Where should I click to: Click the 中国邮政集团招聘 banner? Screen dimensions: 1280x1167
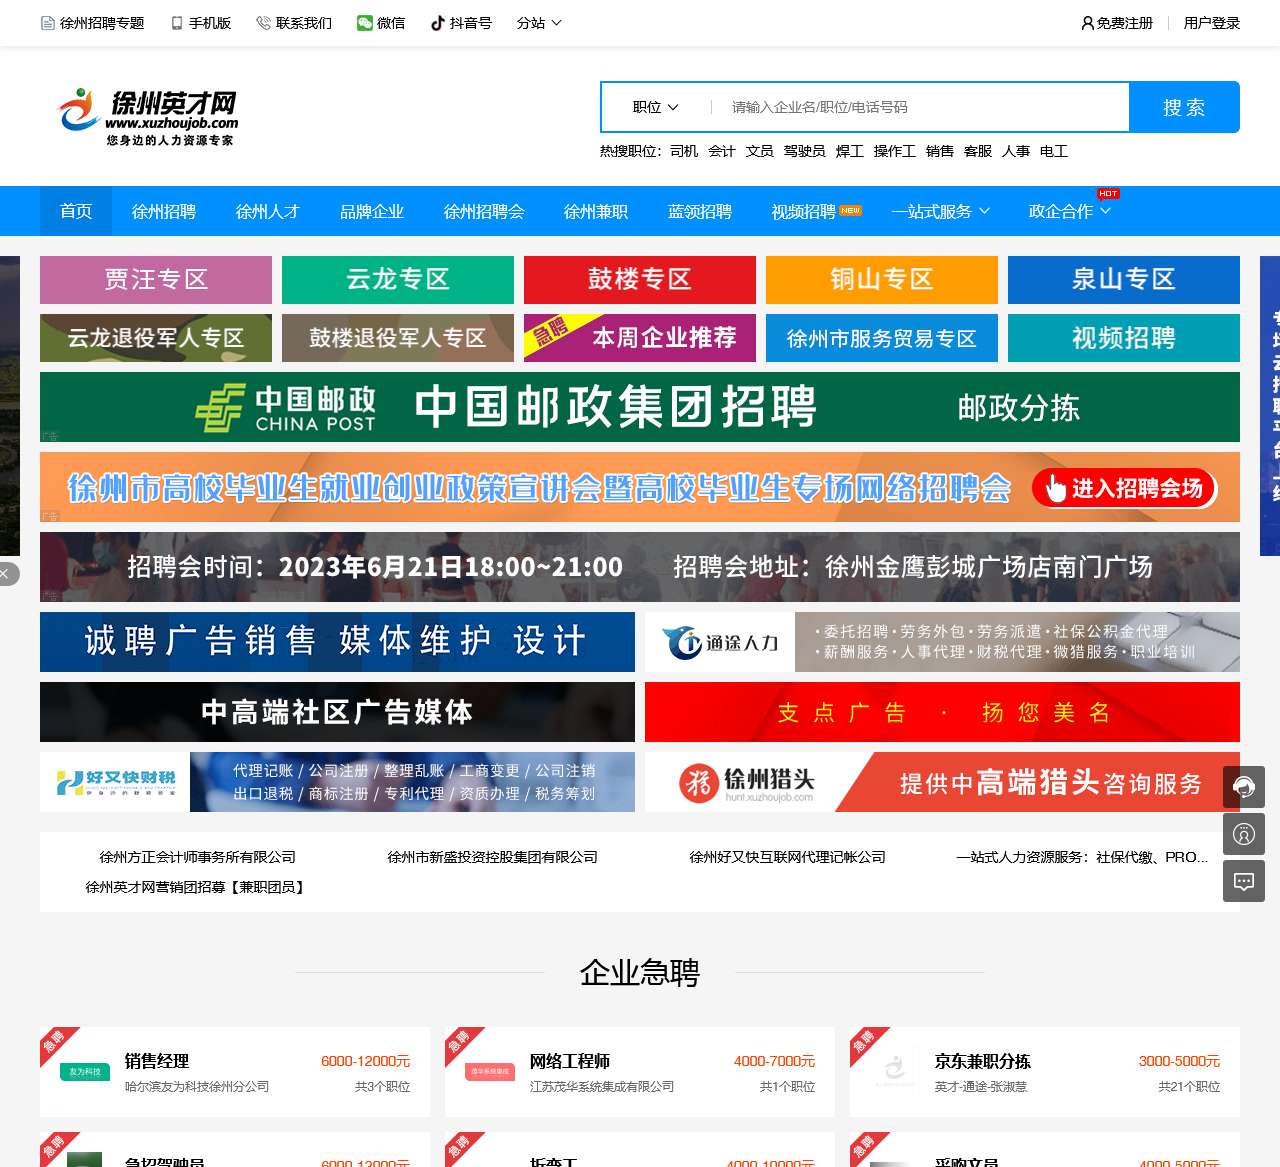640,407
